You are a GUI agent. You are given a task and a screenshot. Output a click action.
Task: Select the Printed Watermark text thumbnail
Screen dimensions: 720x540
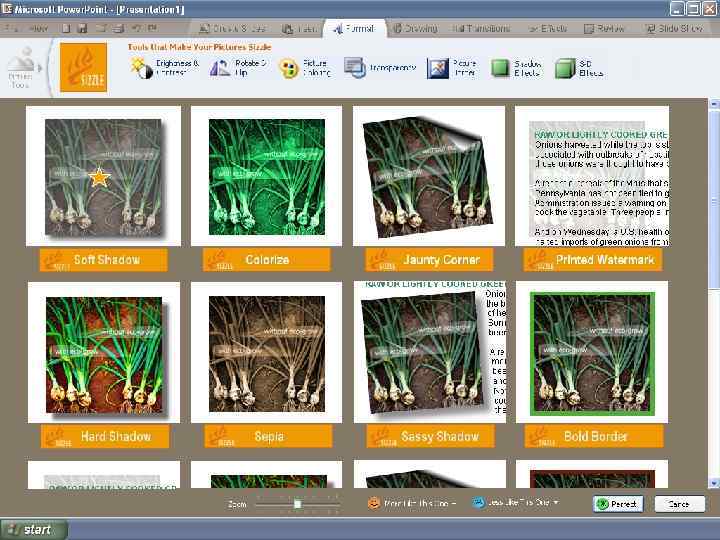tap(592, 176)
